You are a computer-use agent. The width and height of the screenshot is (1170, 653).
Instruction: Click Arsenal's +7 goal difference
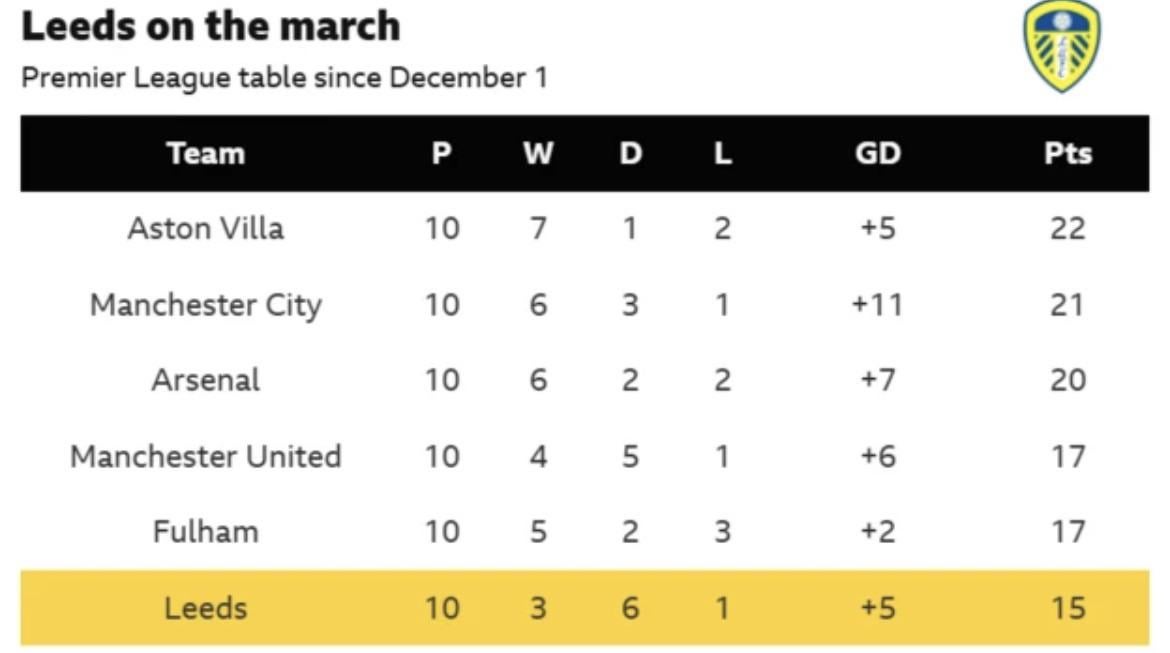pos(877,380)
